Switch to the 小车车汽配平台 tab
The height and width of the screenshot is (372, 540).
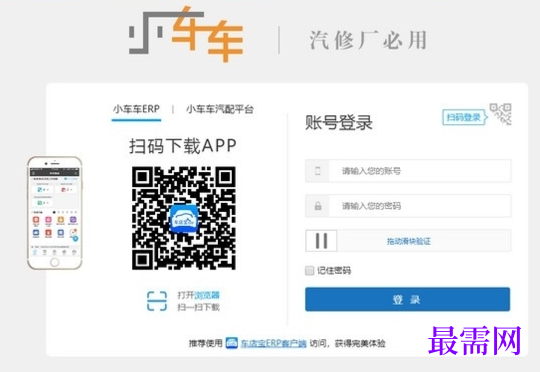coord(220,109)
